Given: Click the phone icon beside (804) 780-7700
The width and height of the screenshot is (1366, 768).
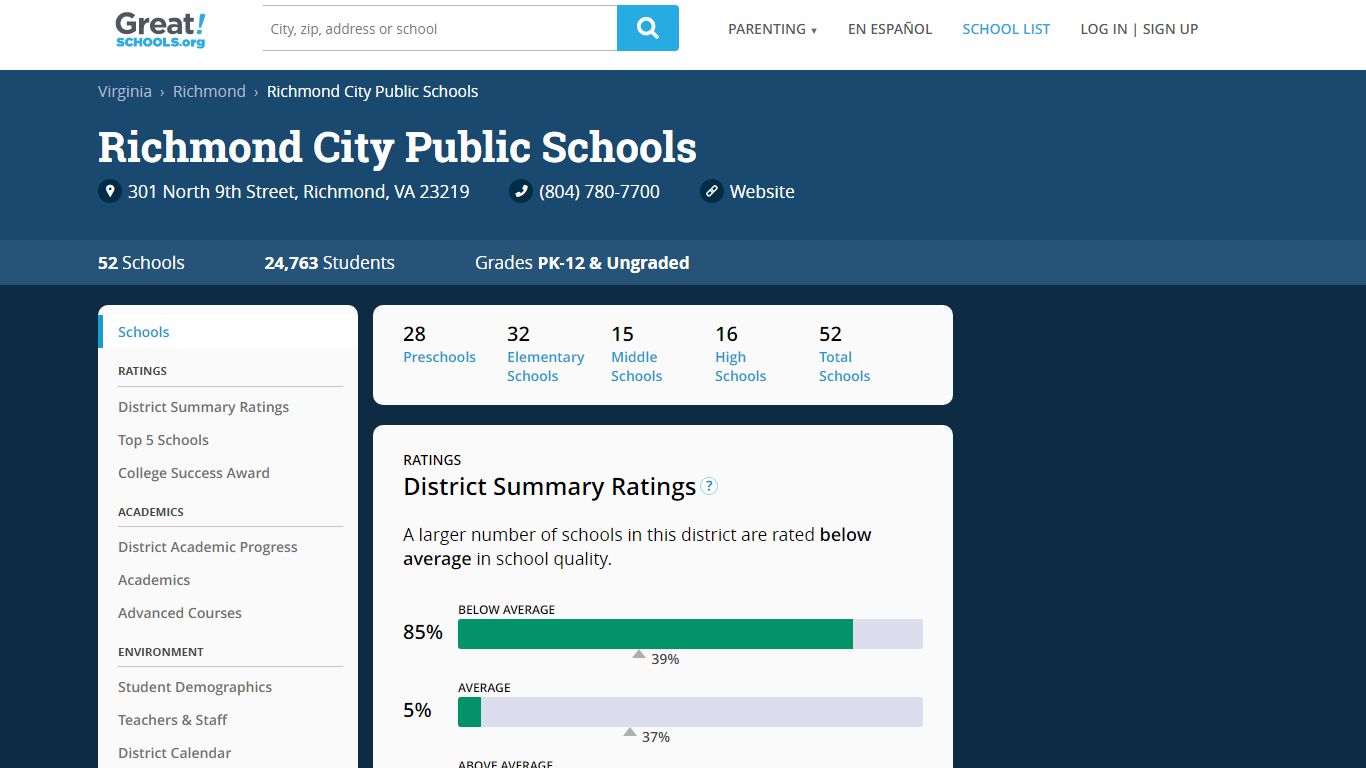Looking at the screenshot, I should (x=521, y=191).
